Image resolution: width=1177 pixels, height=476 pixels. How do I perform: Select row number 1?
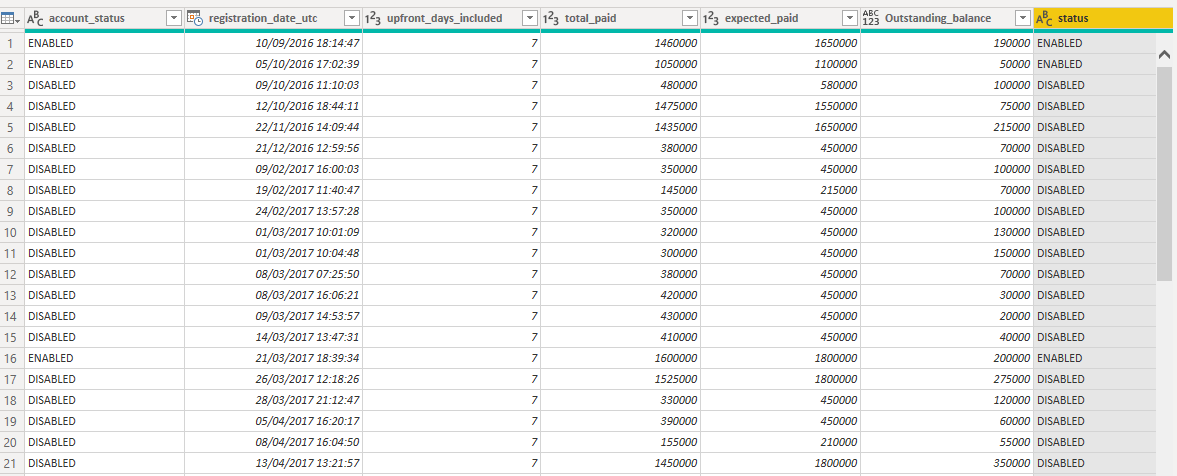12,44
